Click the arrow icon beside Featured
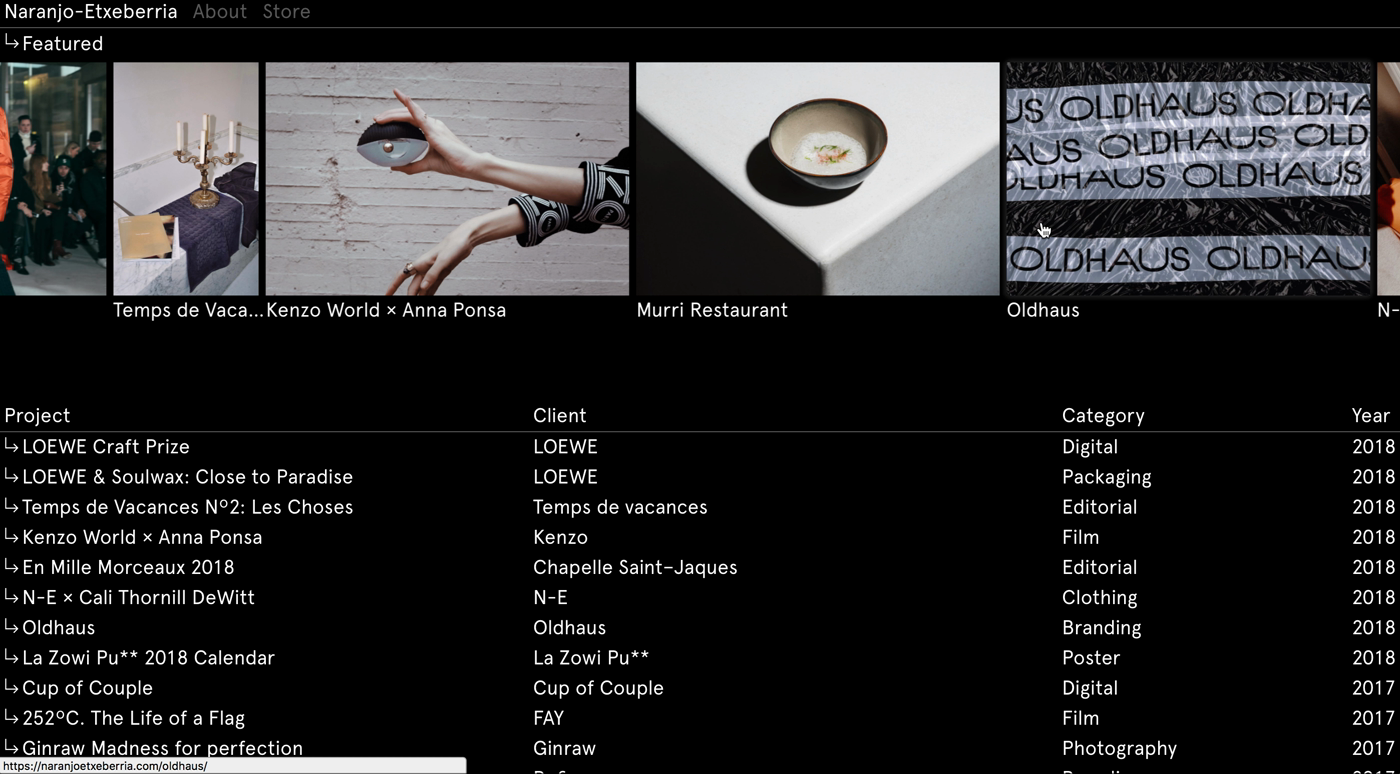 coord(12,42)
